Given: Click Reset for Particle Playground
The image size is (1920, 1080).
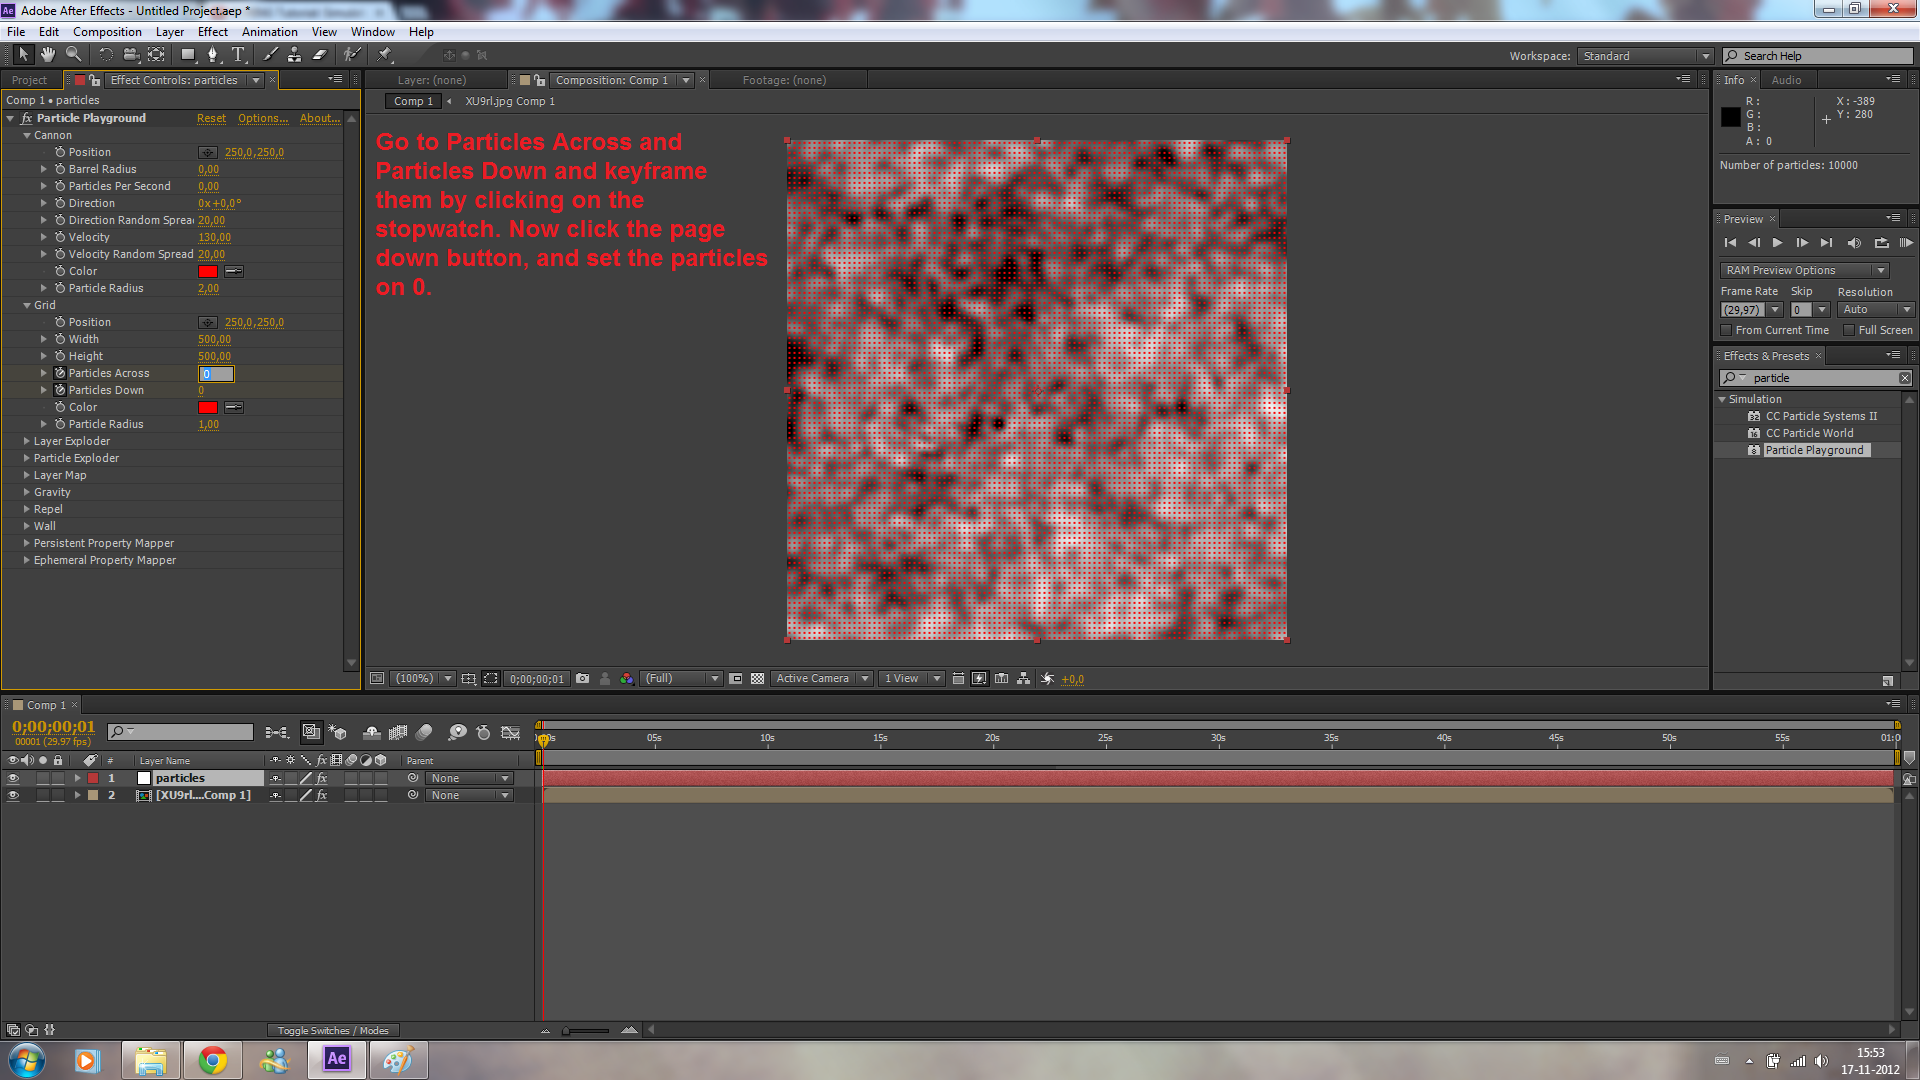Looking at the screenshot, I should pos(211,118).
